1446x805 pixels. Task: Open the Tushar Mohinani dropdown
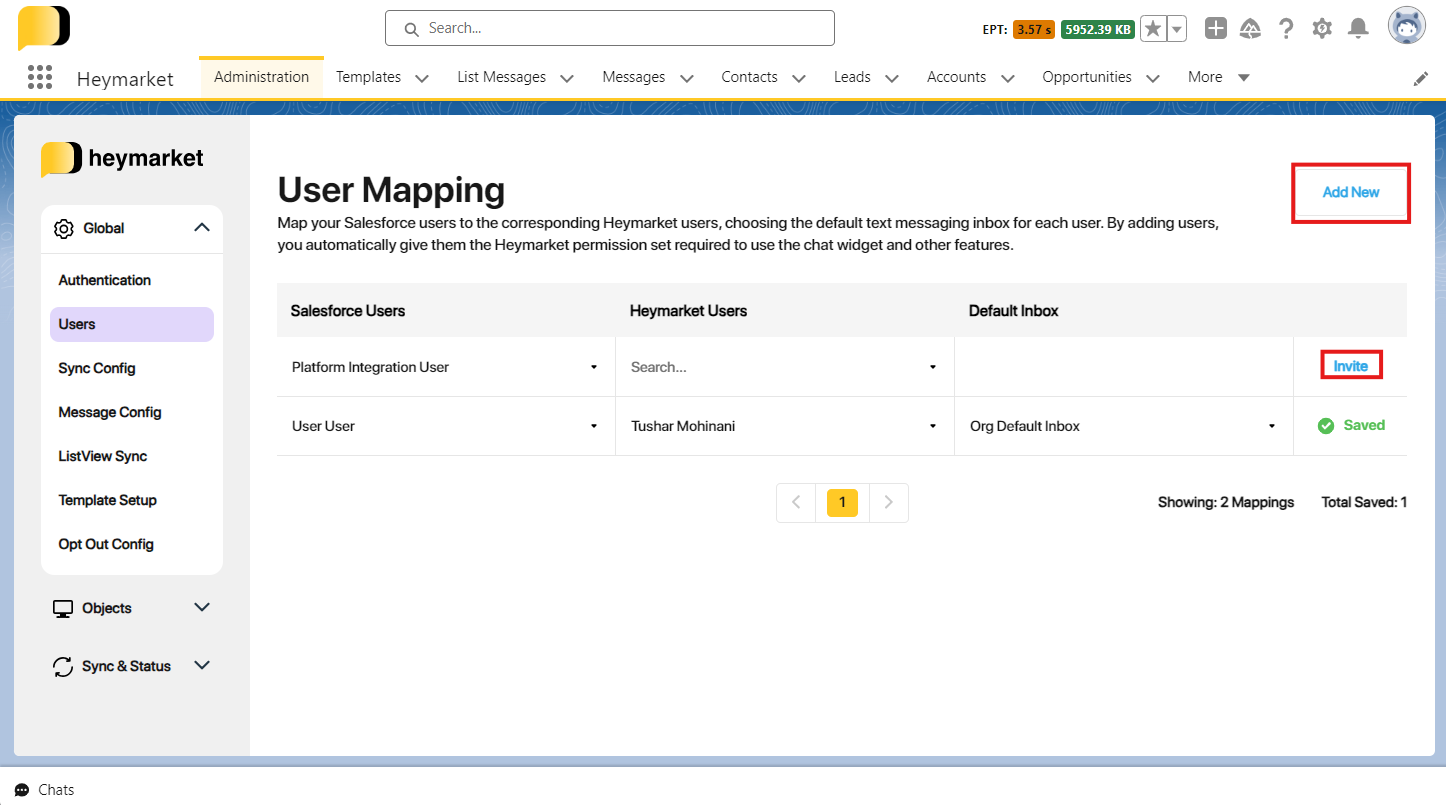point(785,427)
